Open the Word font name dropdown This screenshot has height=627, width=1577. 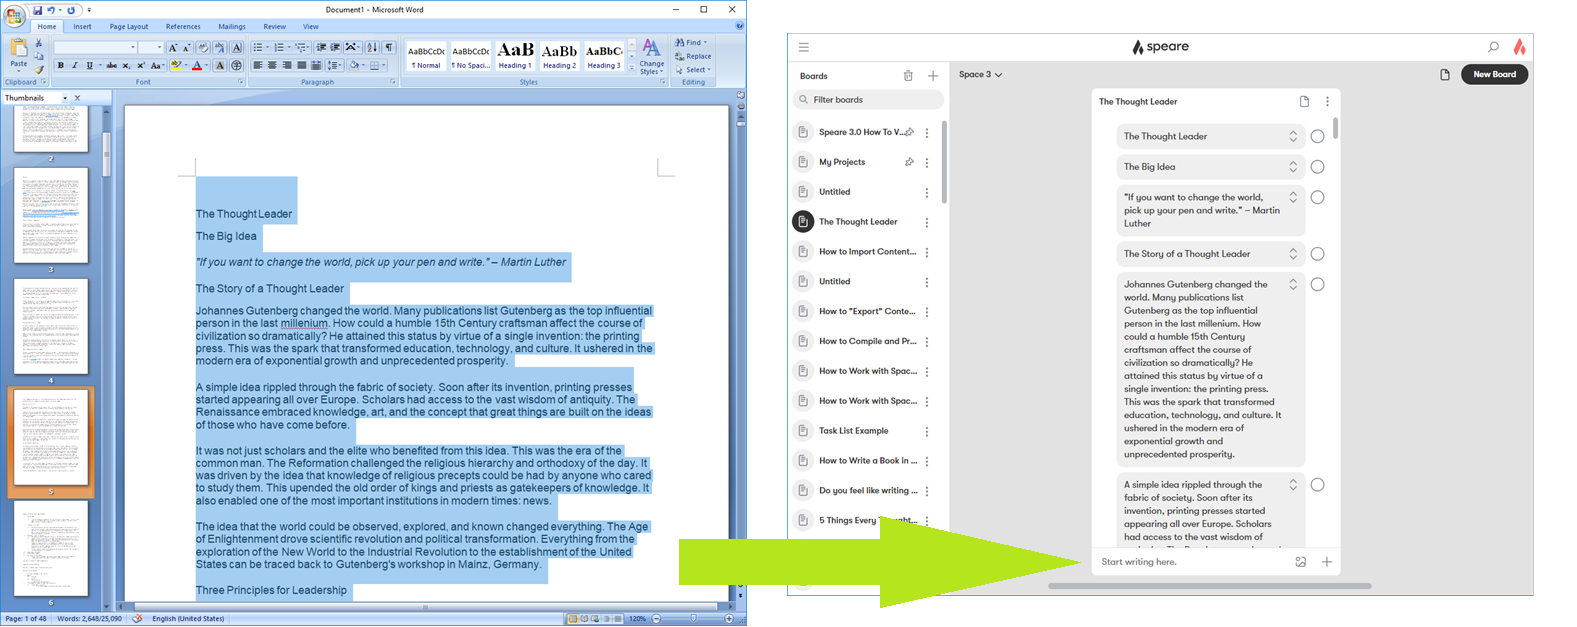click(133, 47)
